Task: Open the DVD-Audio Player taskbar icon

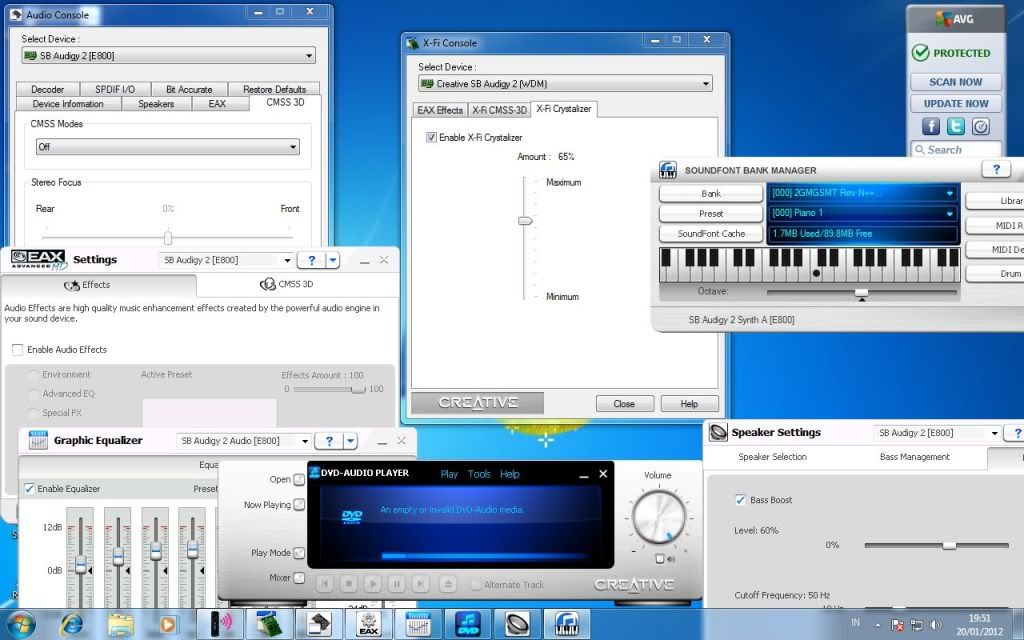Action: point(467,624)
